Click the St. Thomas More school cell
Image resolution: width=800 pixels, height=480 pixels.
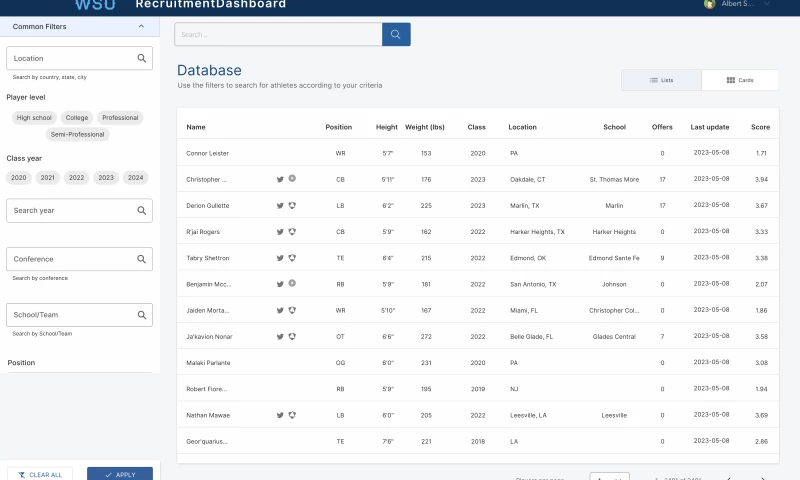pos(614,180)
